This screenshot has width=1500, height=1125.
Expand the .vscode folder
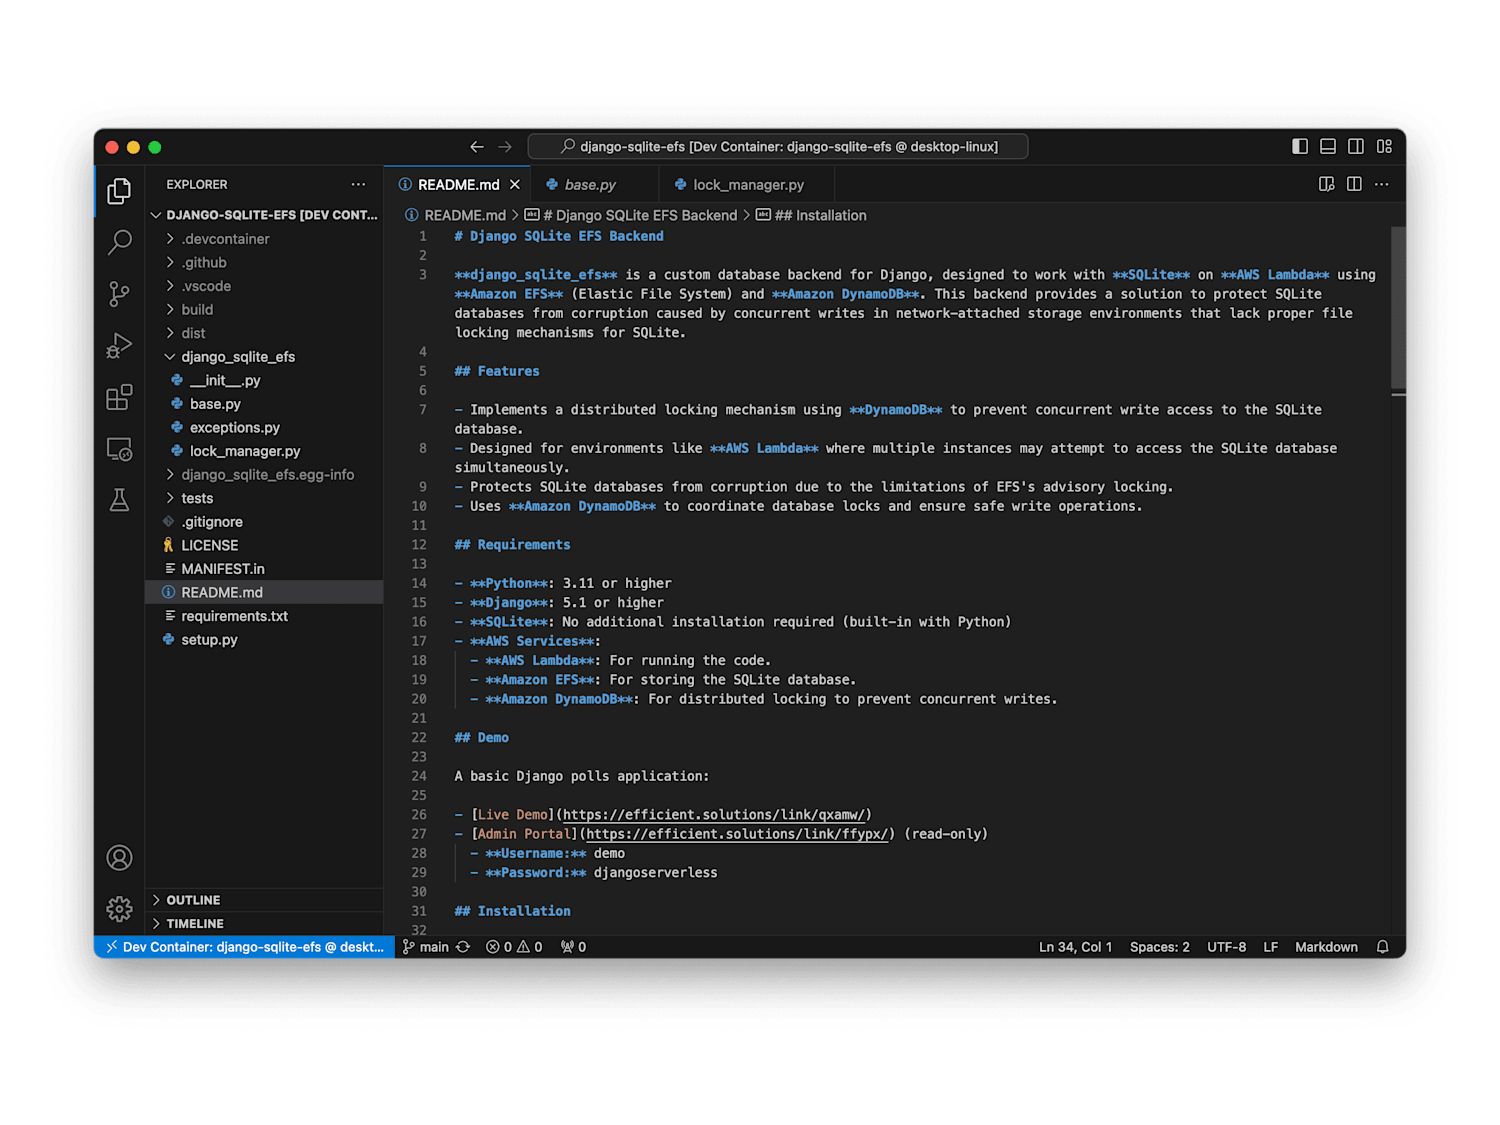[264, 286]
